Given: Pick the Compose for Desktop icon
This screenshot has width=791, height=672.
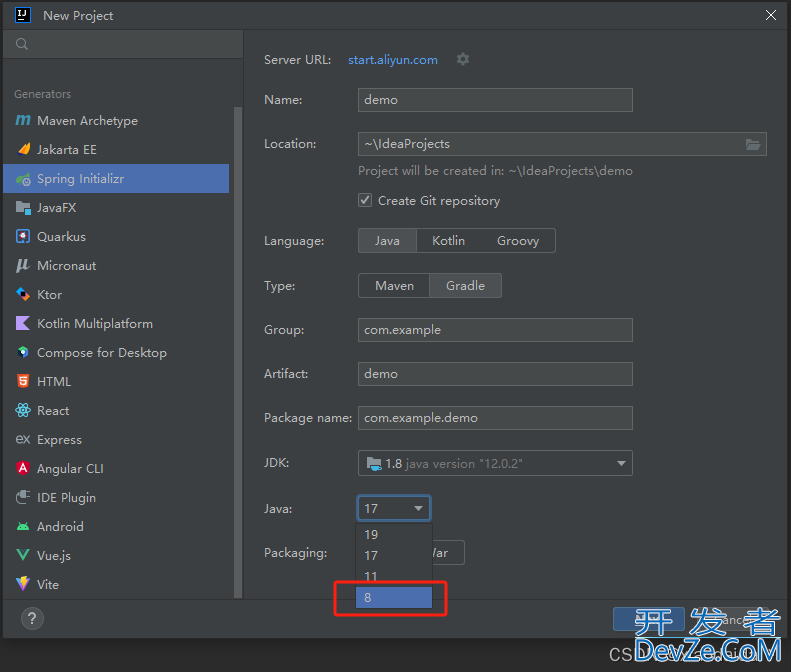Looking at the screenshot, I should tap(23, 352).
